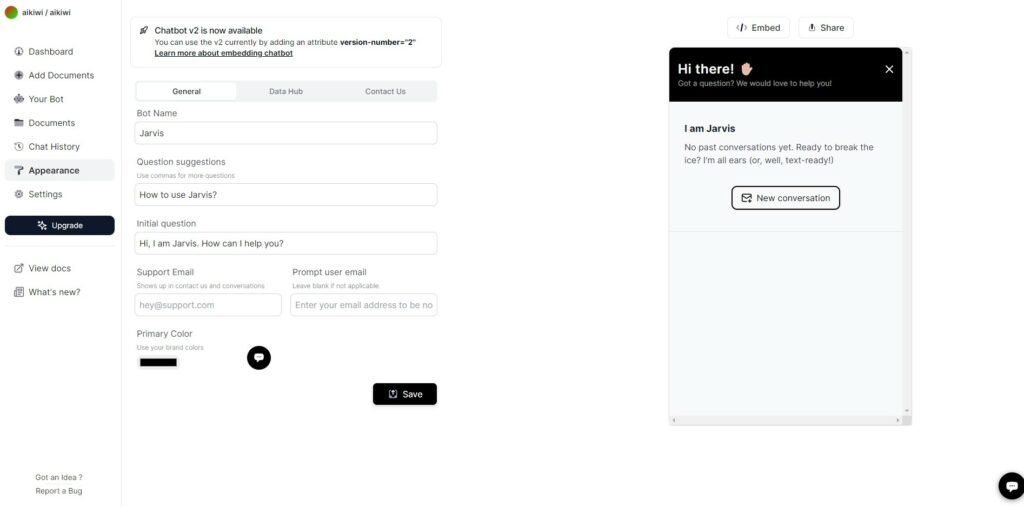Open Learn more about embedding chatbot
Image resolution: width=1024 pixels, height=507 pixels.
(223, 53)
